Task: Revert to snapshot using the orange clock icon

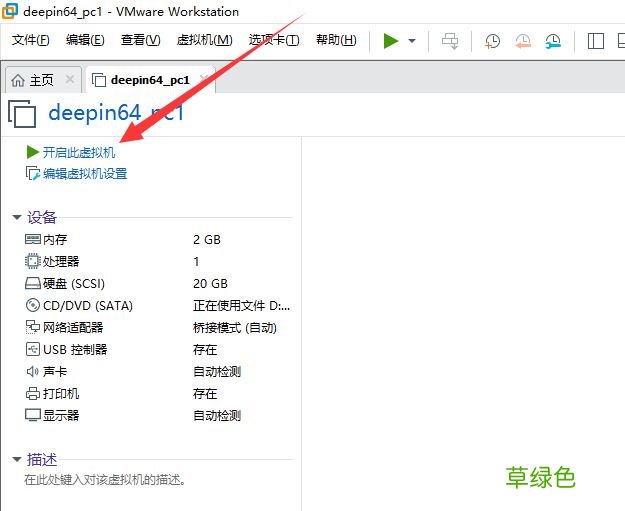Action: (x=523, y=41)
